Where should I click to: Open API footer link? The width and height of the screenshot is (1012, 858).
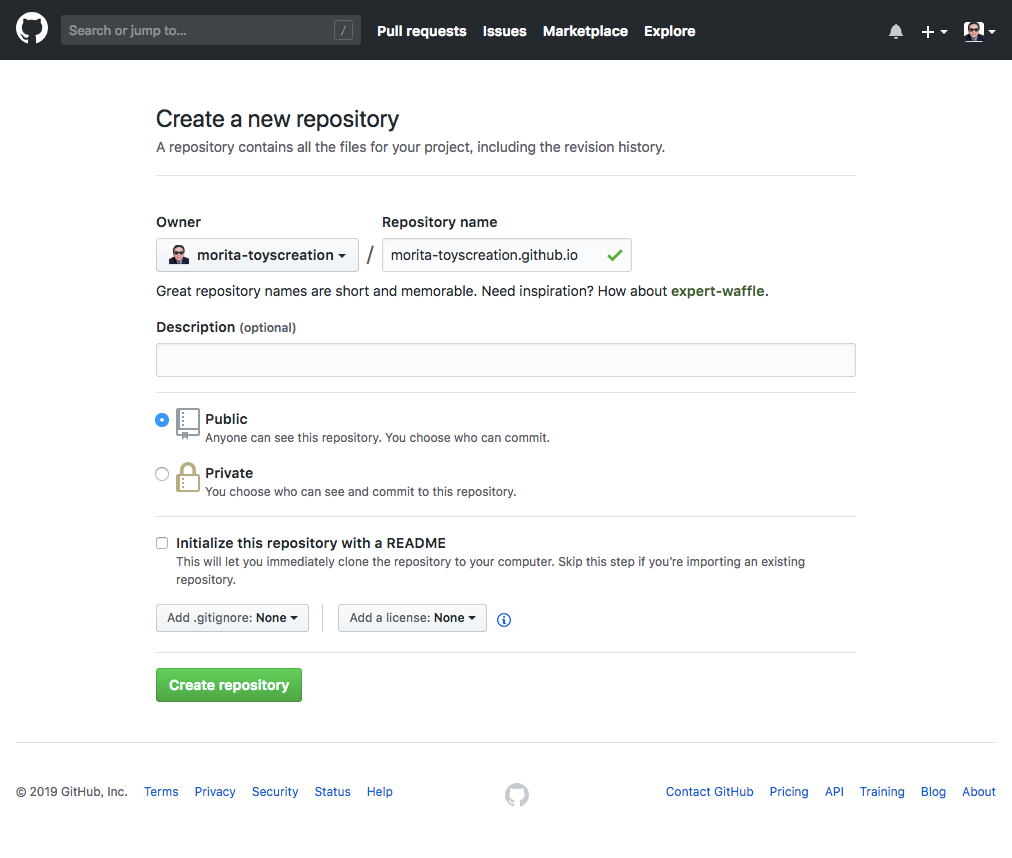834,792
